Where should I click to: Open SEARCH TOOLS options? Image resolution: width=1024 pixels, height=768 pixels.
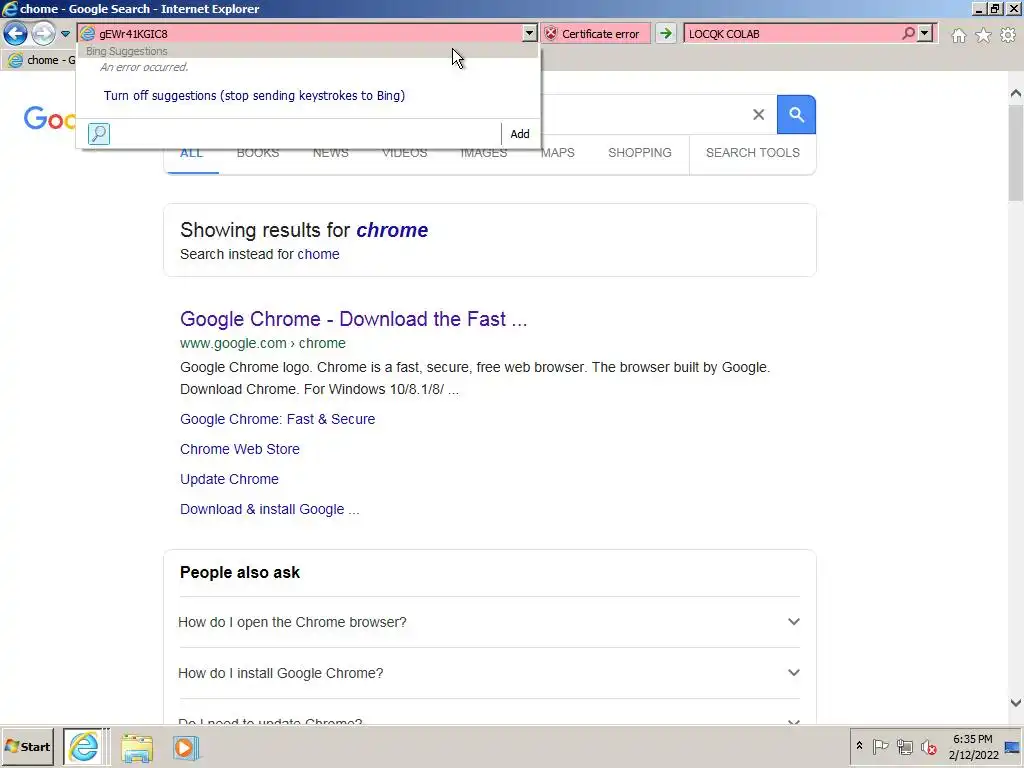(x=752, y=153)
